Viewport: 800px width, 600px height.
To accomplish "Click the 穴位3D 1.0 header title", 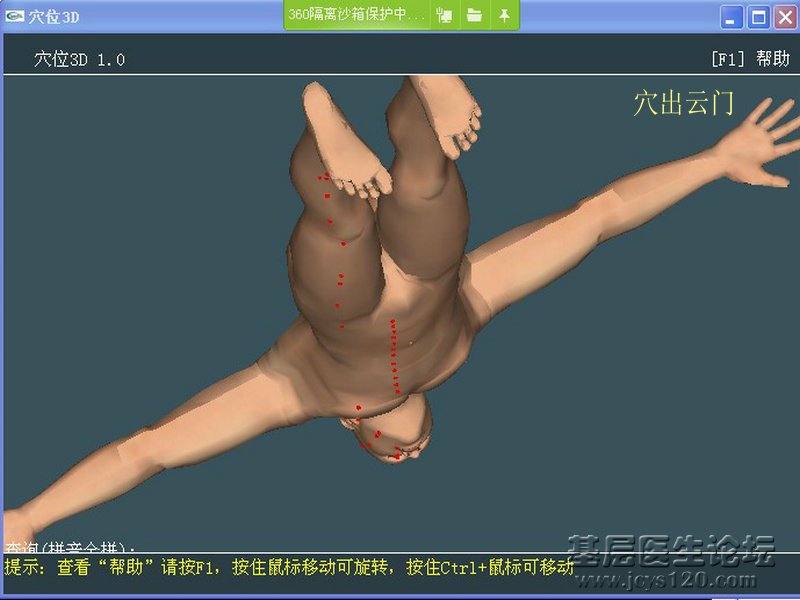I will point(80,60).
